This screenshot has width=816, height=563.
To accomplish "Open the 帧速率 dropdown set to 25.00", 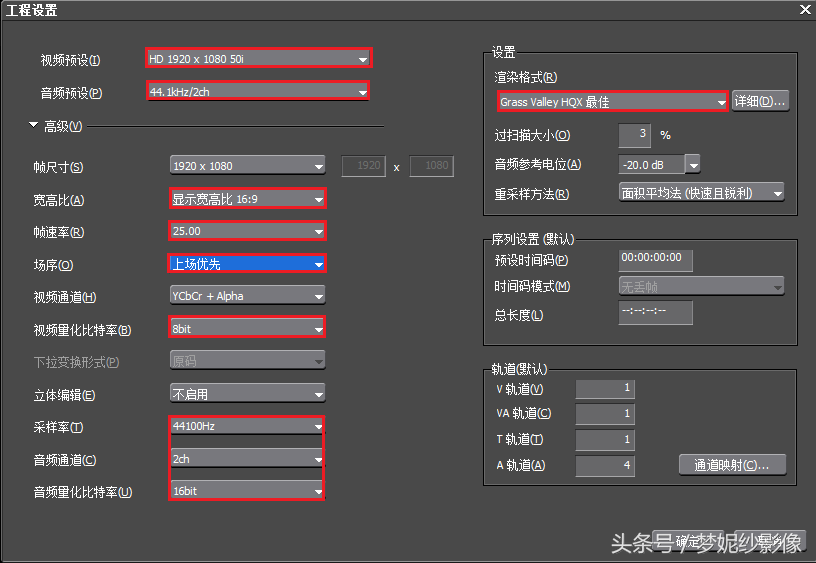I will click(x=247, y=231).
